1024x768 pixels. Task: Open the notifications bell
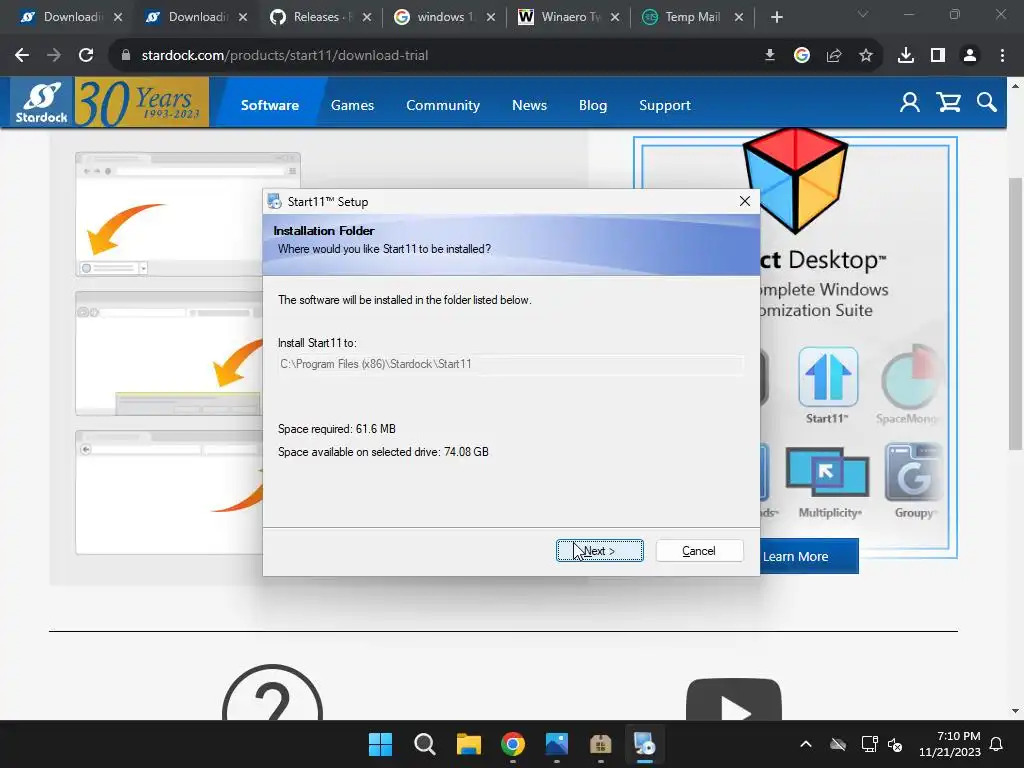997,744
